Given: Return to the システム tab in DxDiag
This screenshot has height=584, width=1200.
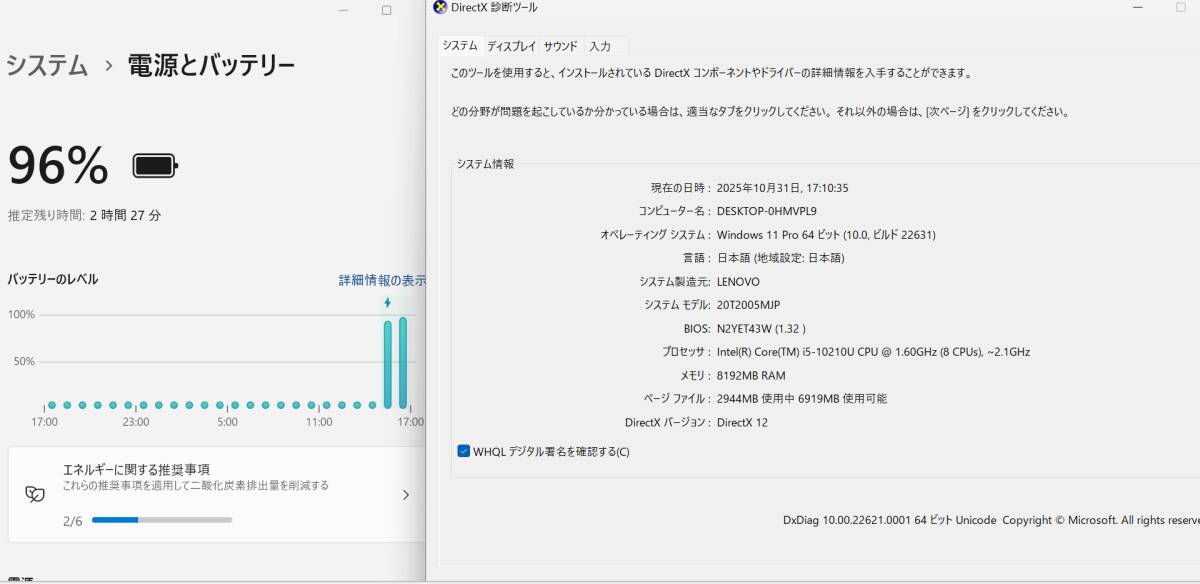Looking at the screenshot, I should click(x=461, y=45).
